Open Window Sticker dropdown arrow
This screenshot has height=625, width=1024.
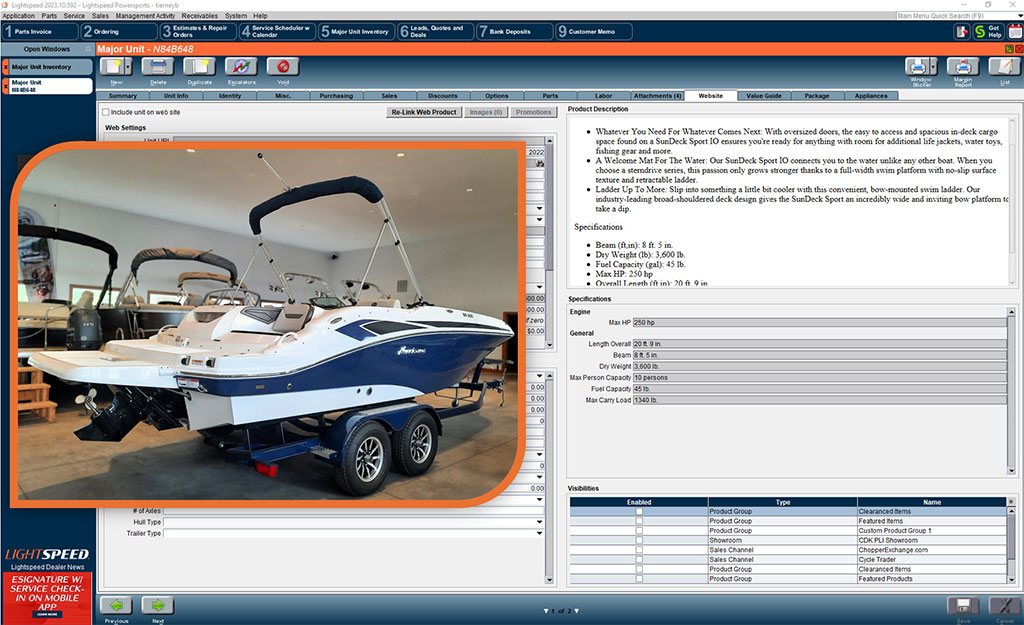[933, 67]
